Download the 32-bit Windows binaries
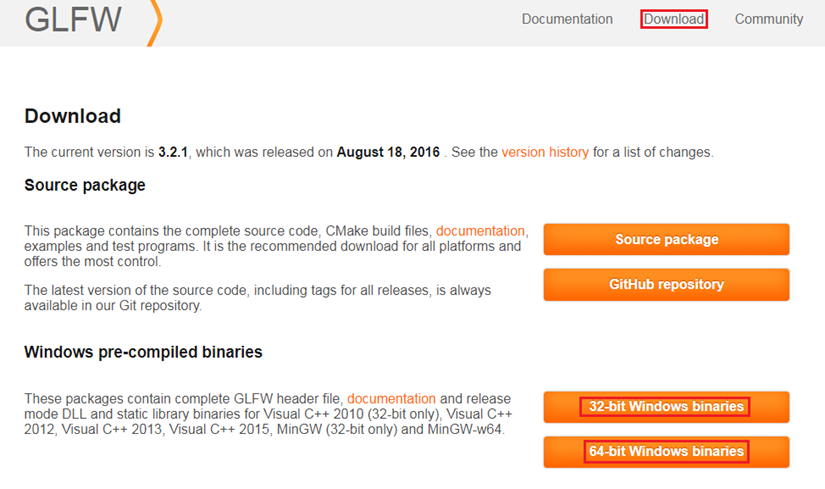 [667, 407]
